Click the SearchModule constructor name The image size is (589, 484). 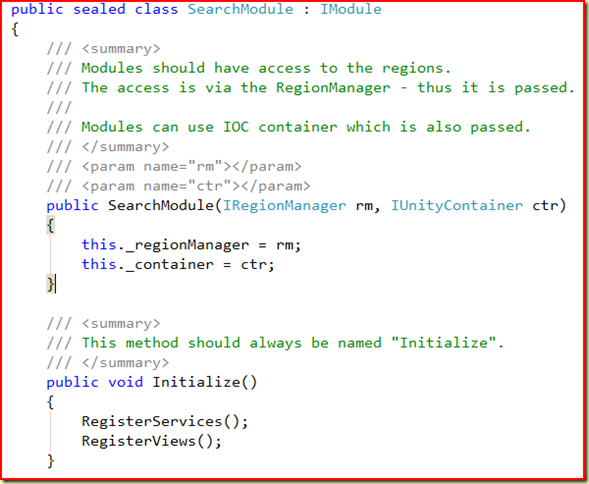click(x=161, y=206)
